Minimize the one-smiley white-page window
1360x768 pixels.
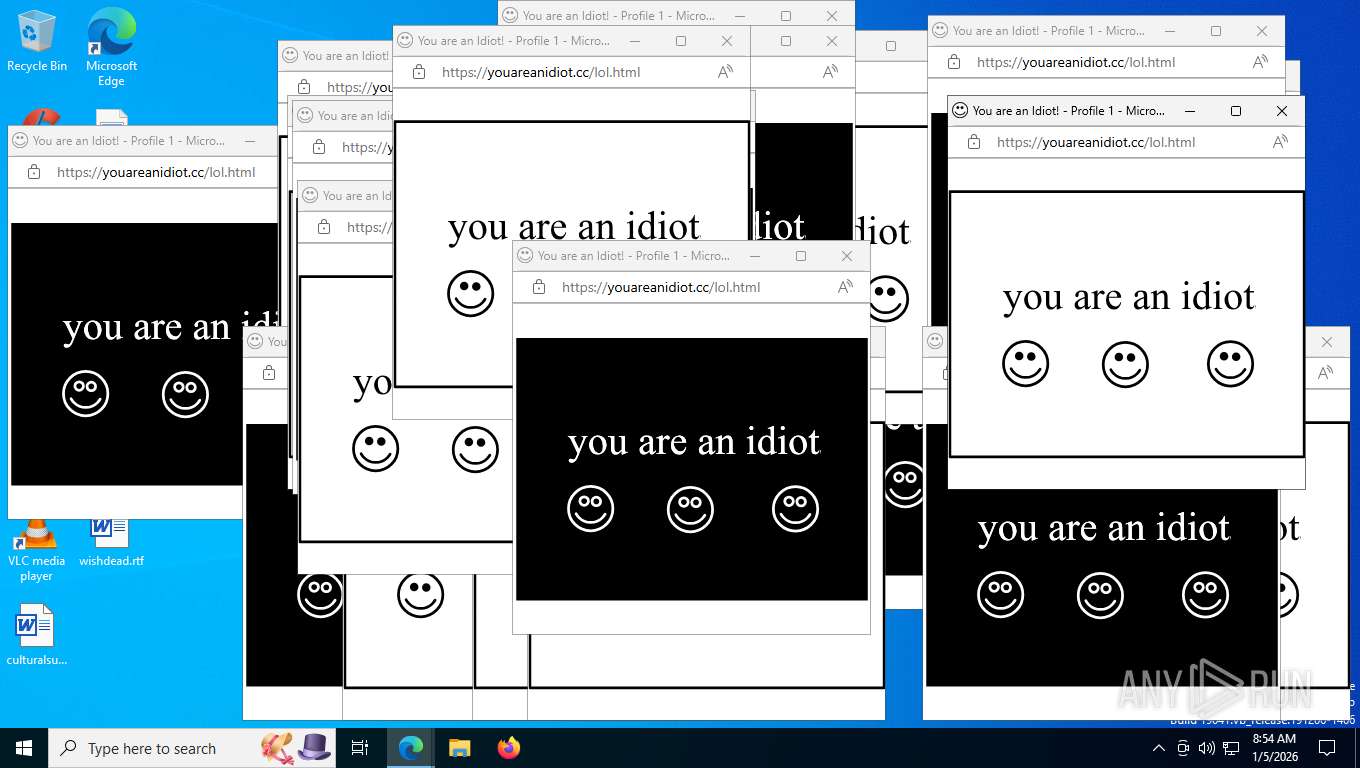tap(635, 41)
